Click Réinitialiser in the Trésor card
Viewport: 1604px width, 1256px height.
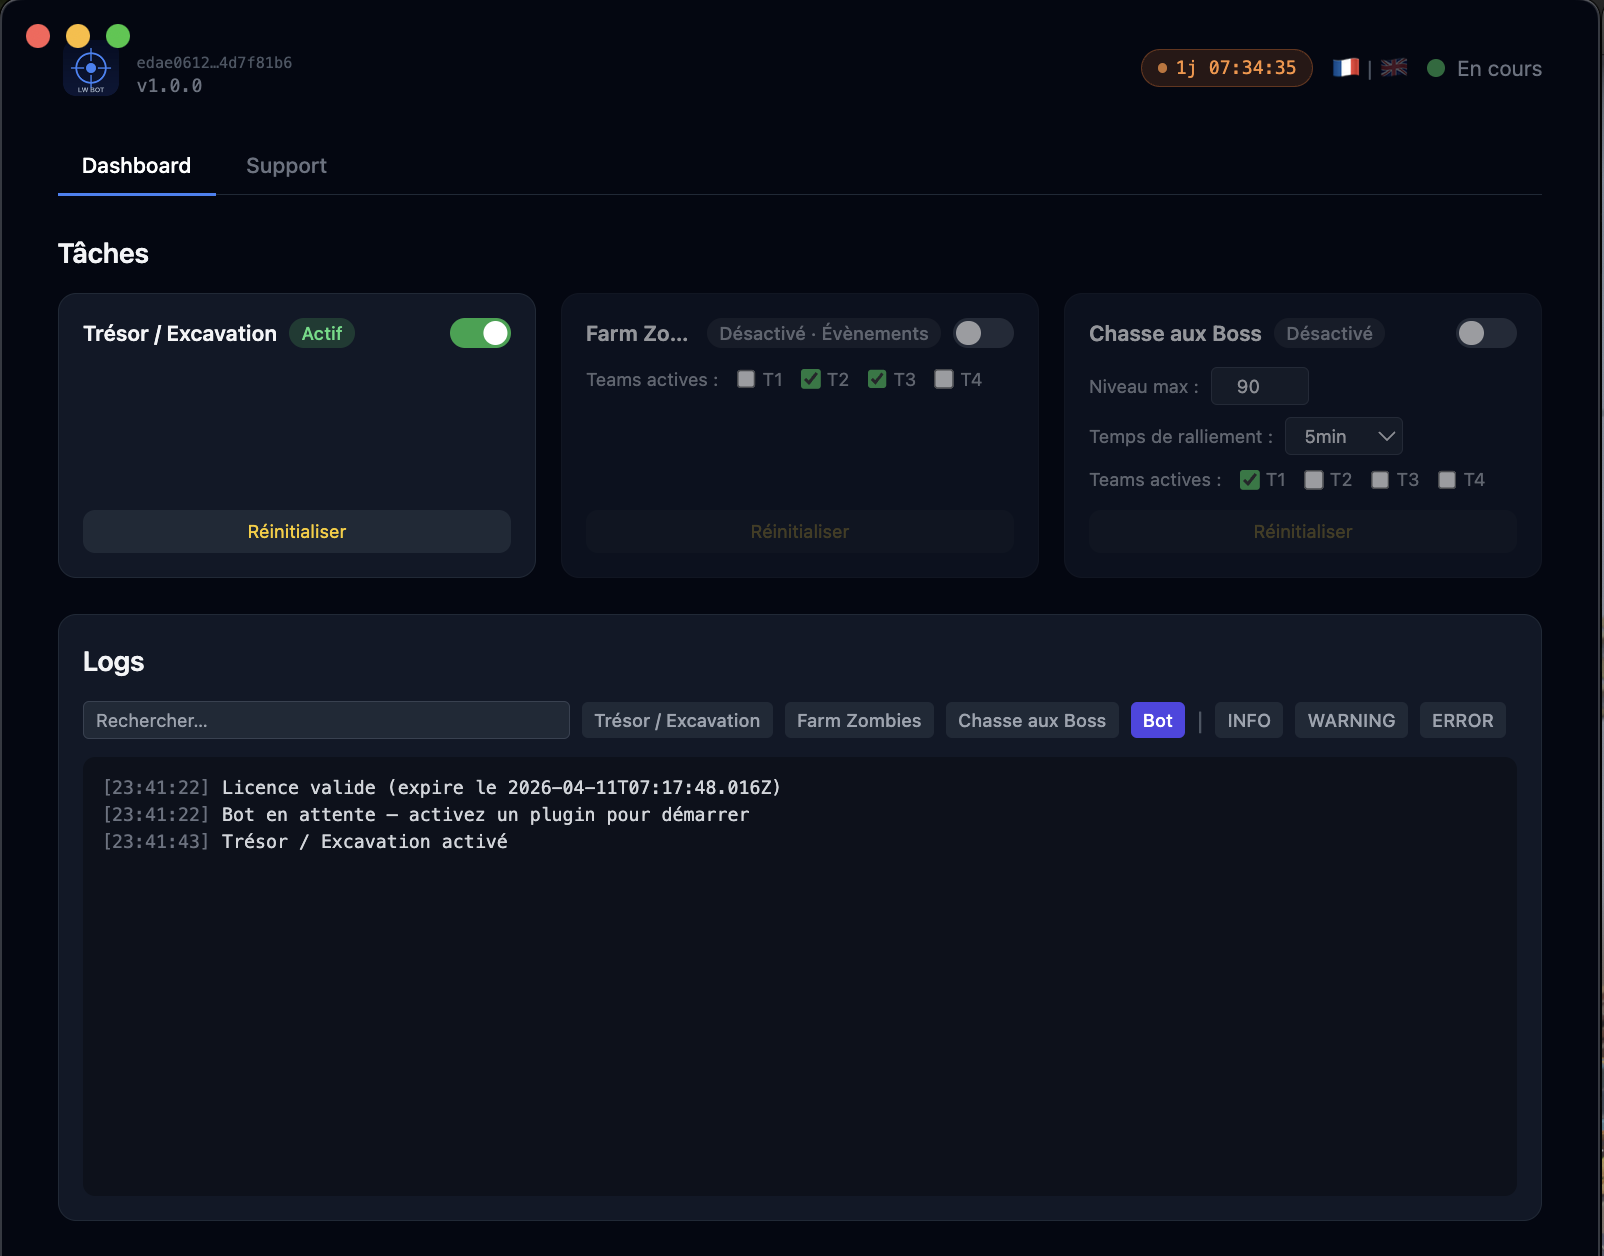pos(296,531)
